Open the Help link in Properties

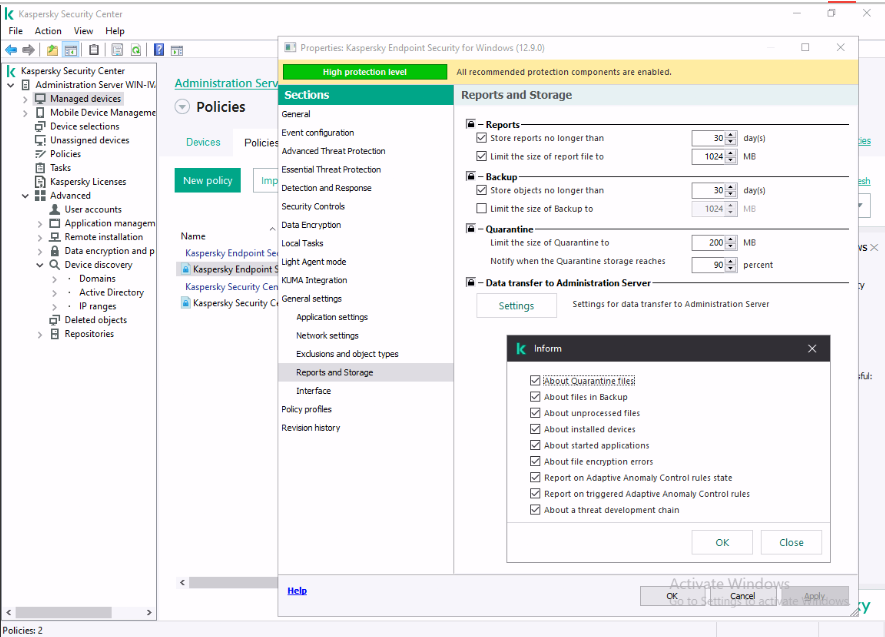pyautogui.click(x=297, y=591)
